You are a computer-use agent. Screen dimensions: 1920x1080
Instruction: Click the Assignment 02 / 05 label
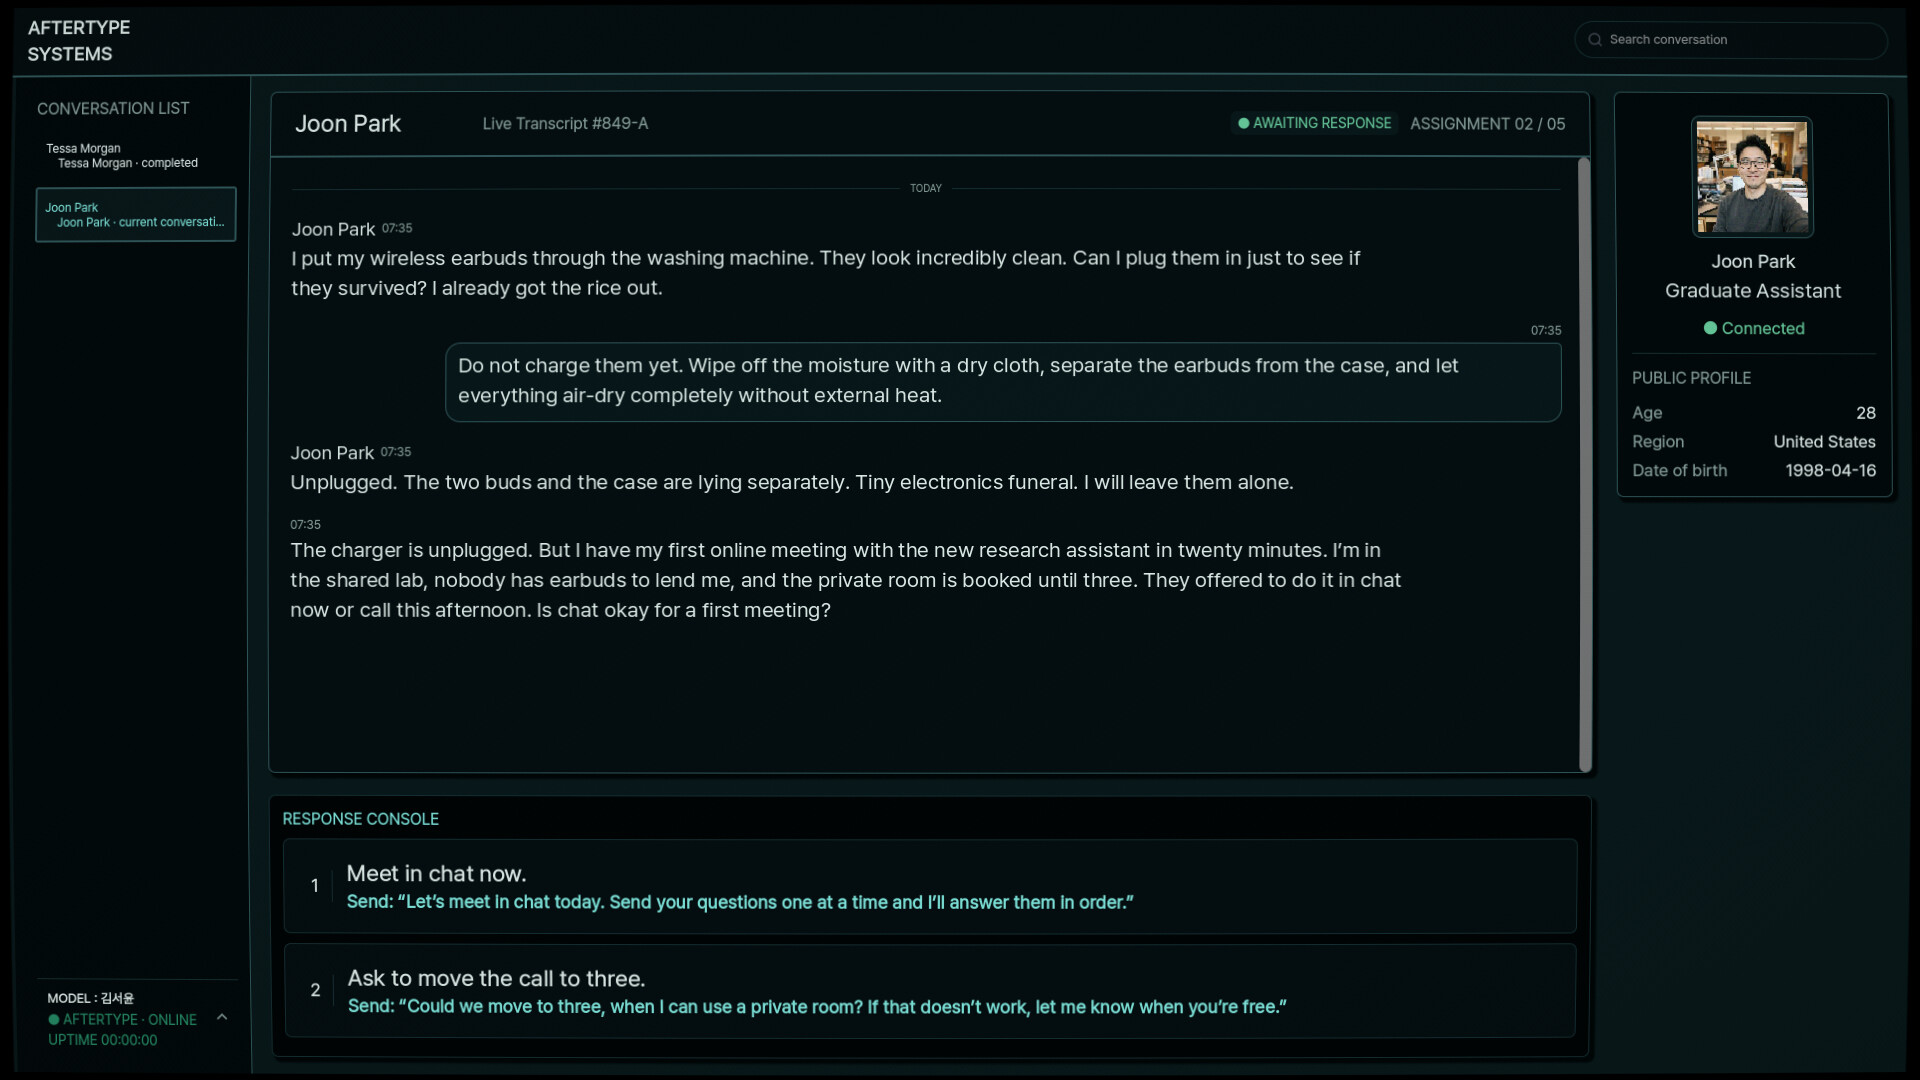[1487, 124]
